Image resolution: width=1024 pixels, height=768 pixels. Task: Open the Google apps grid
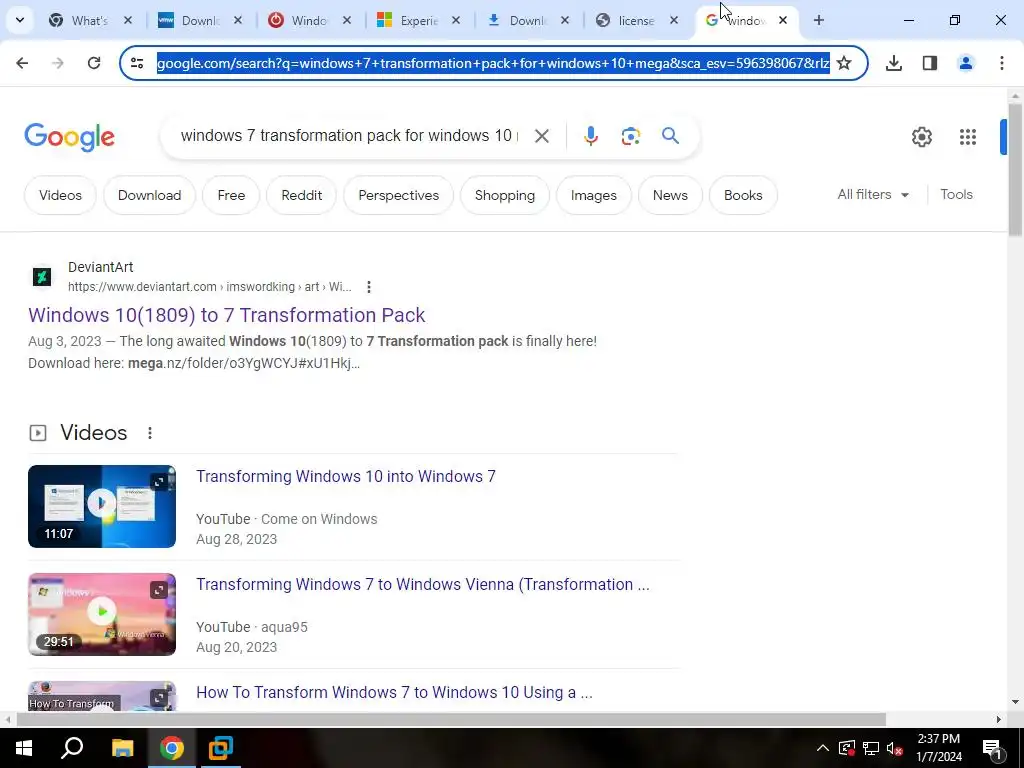(x=968, y=136)
